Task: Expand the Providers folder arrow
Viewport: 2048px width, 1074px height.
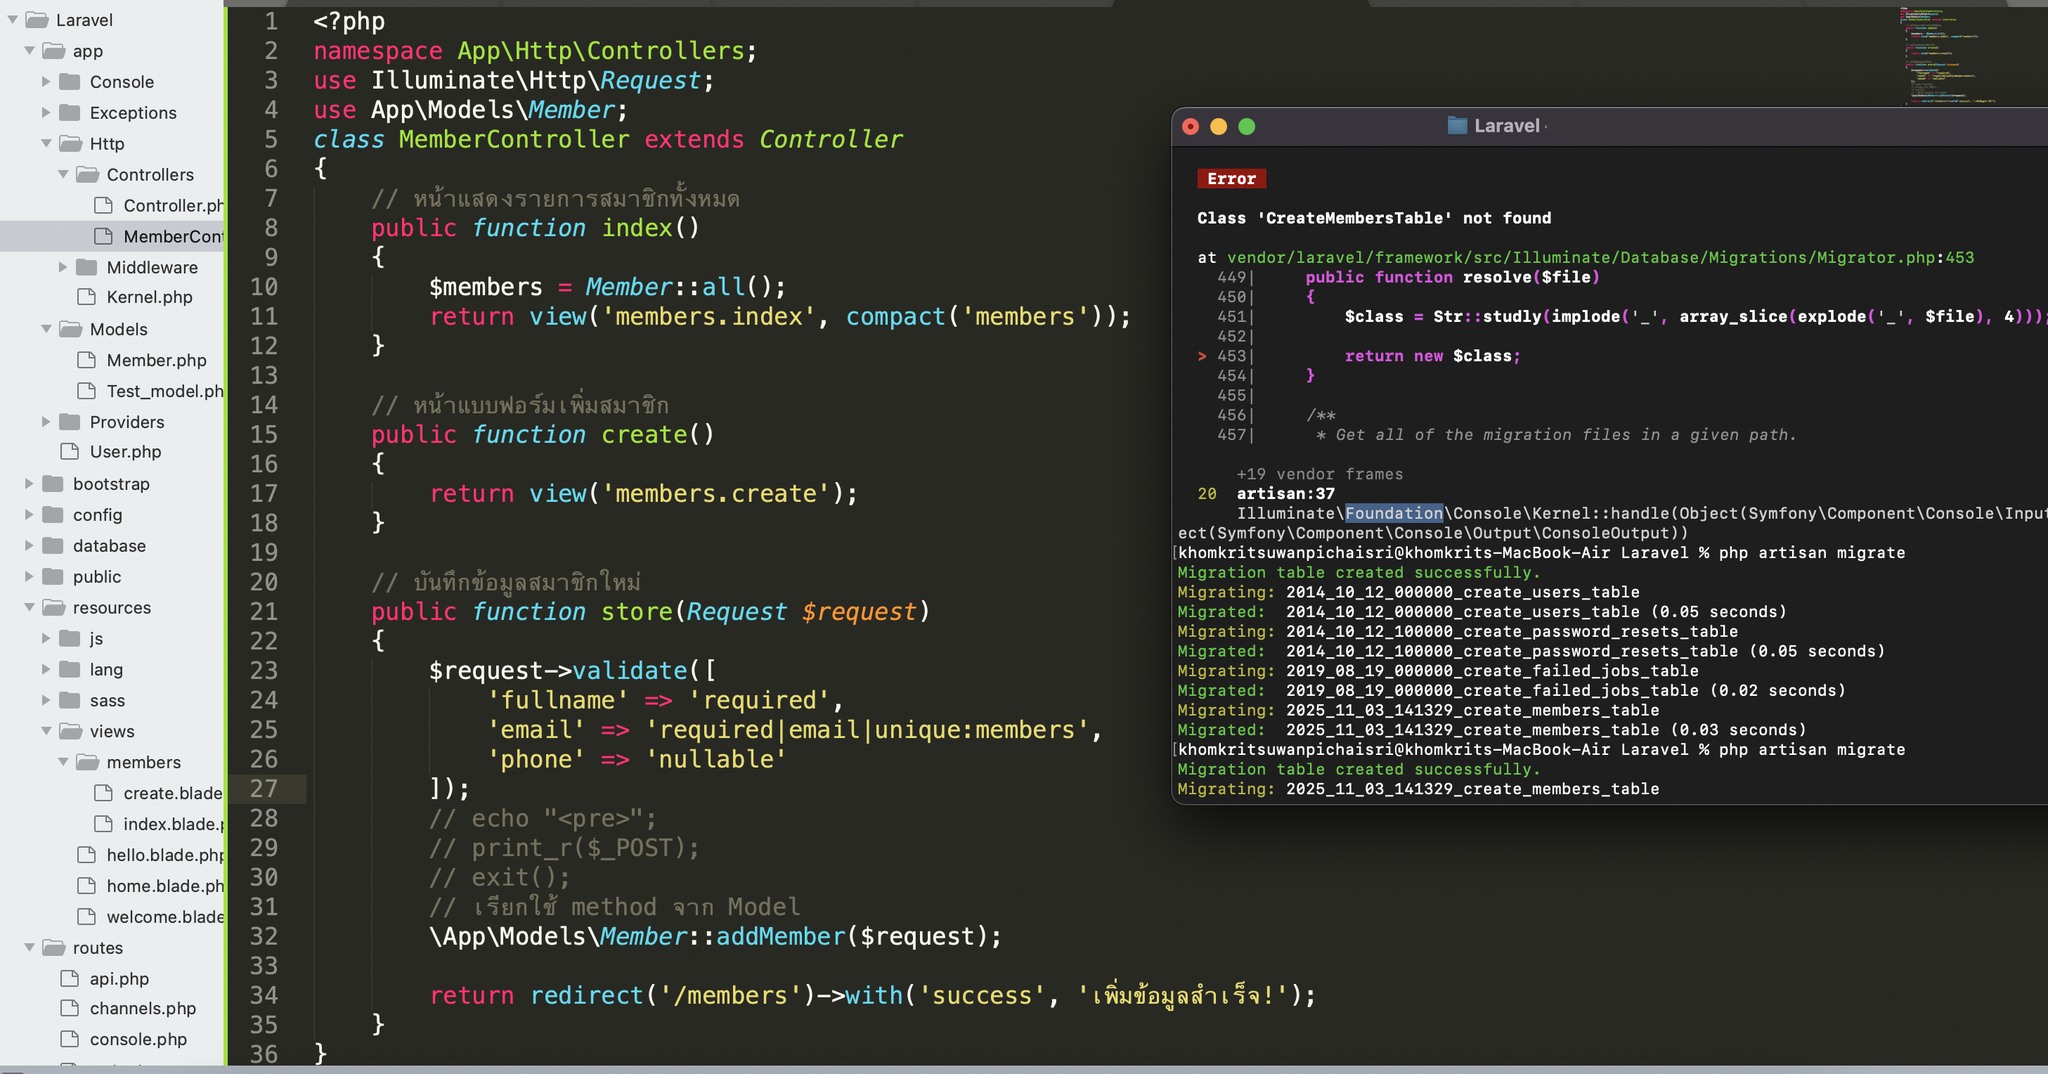Action: click(46, 422)
